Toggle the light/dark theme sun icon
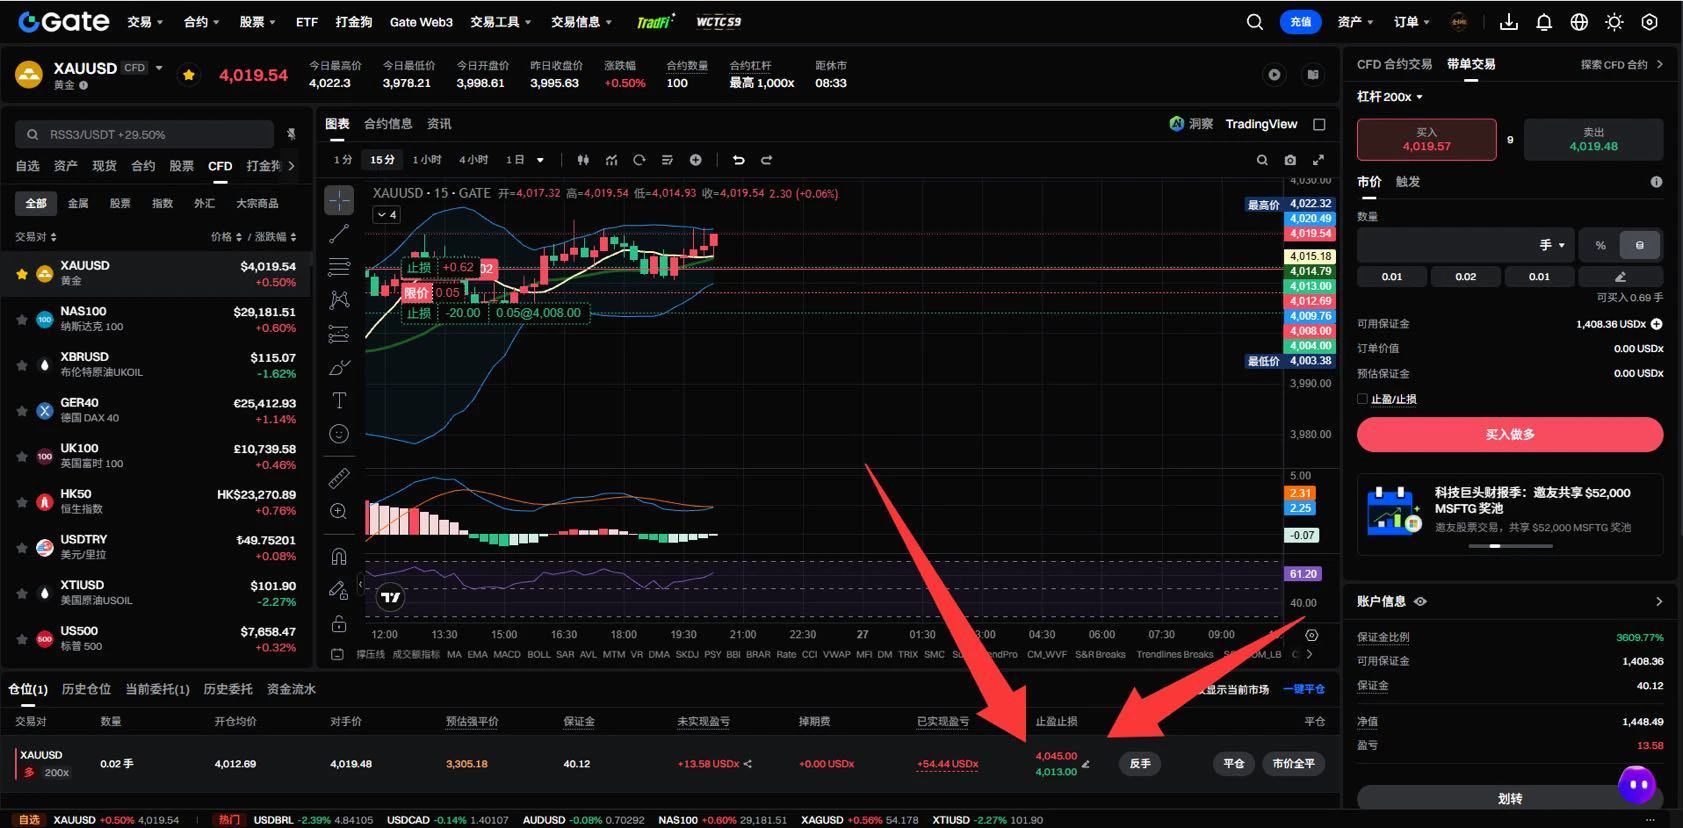This screenshot has height=828, width=1683. tap(1614, 22)
